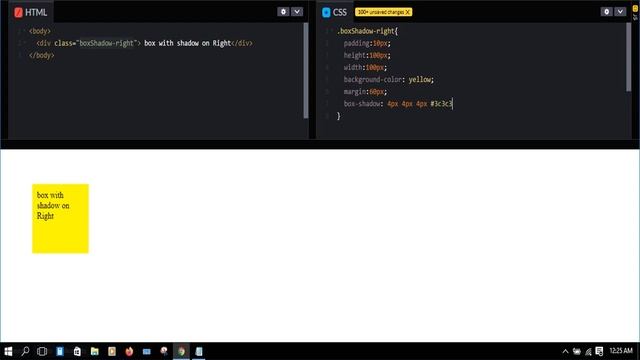This screenshot has height=360, width=640.
Task: Show hidden system tray icons
Action: click(565, 351)
